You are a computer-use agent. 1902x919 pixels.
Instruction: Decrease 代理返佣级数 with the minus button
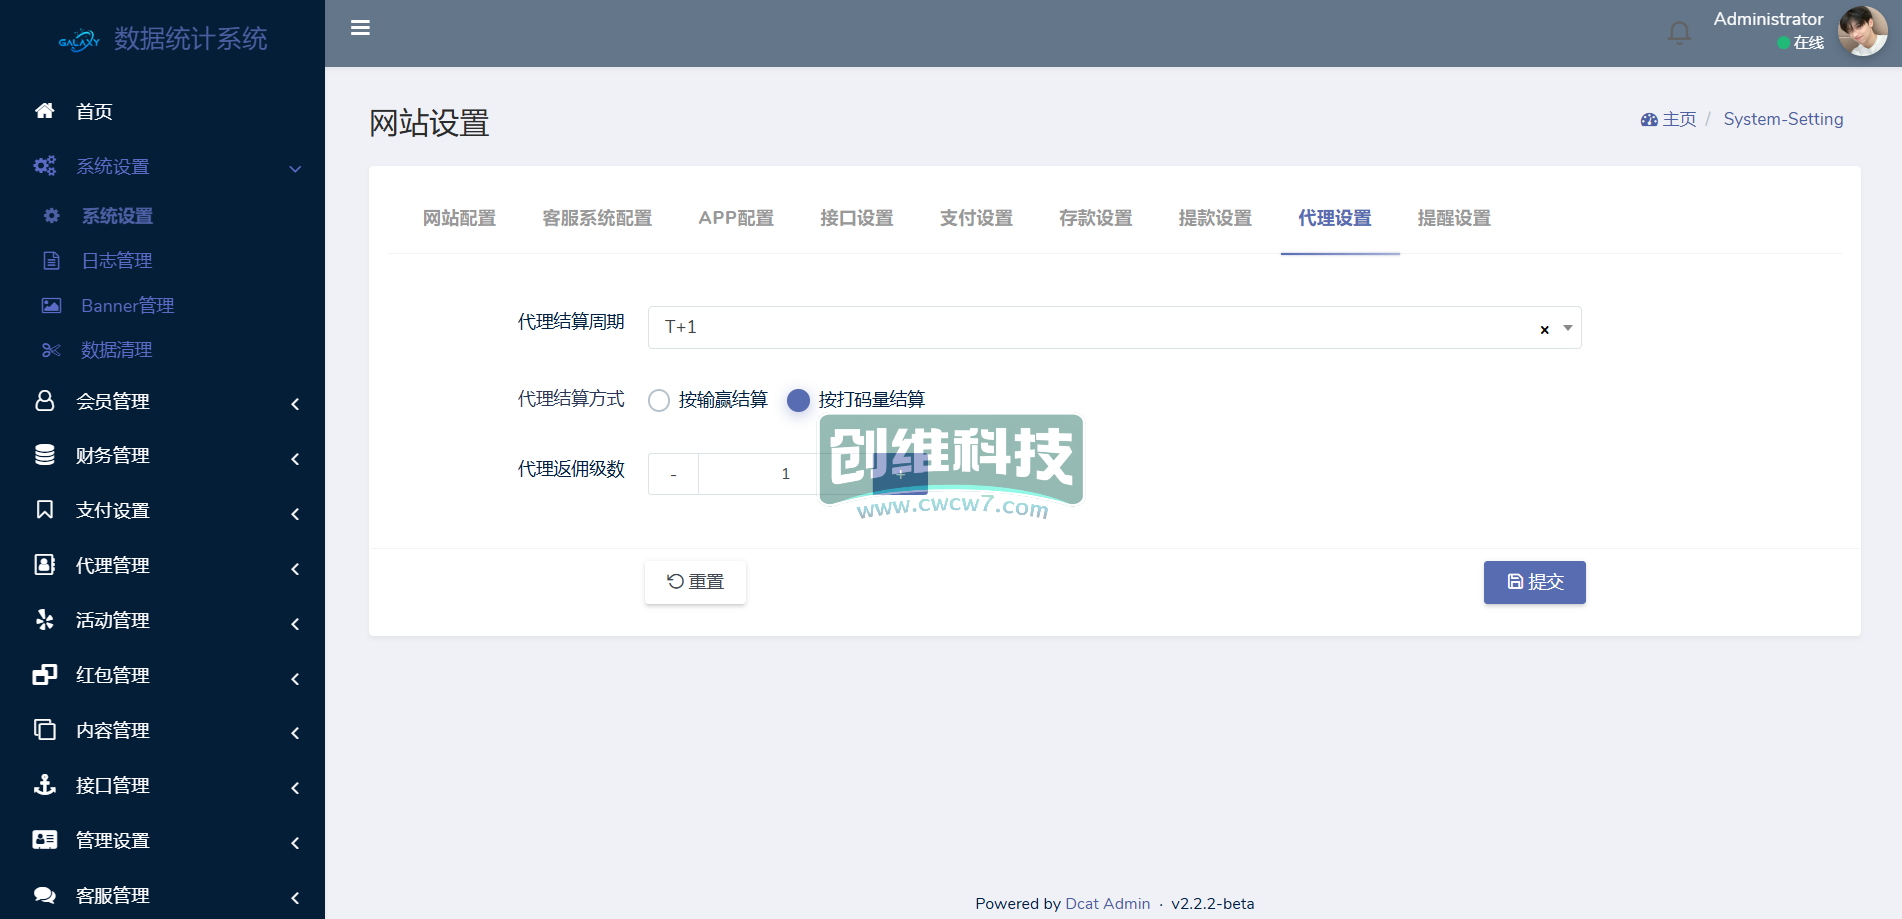tap(673, 474)
